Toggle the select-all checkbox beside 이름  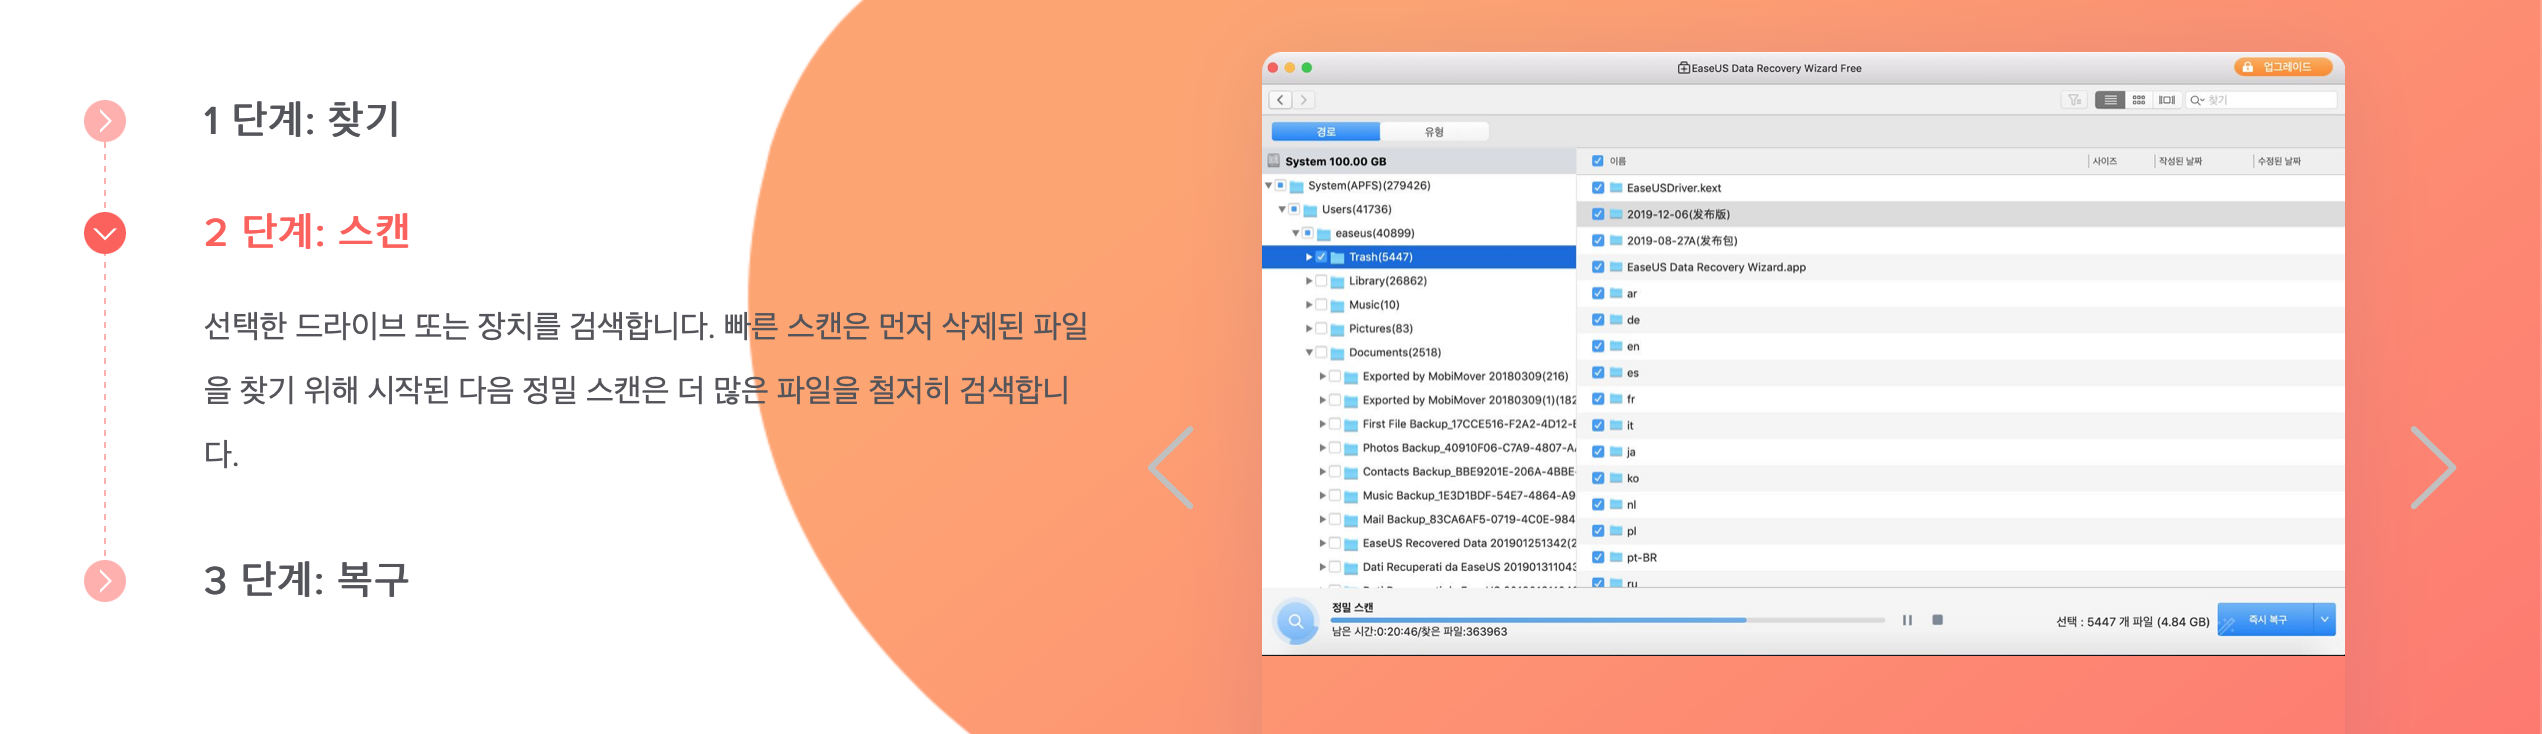tap(1597, 161)
